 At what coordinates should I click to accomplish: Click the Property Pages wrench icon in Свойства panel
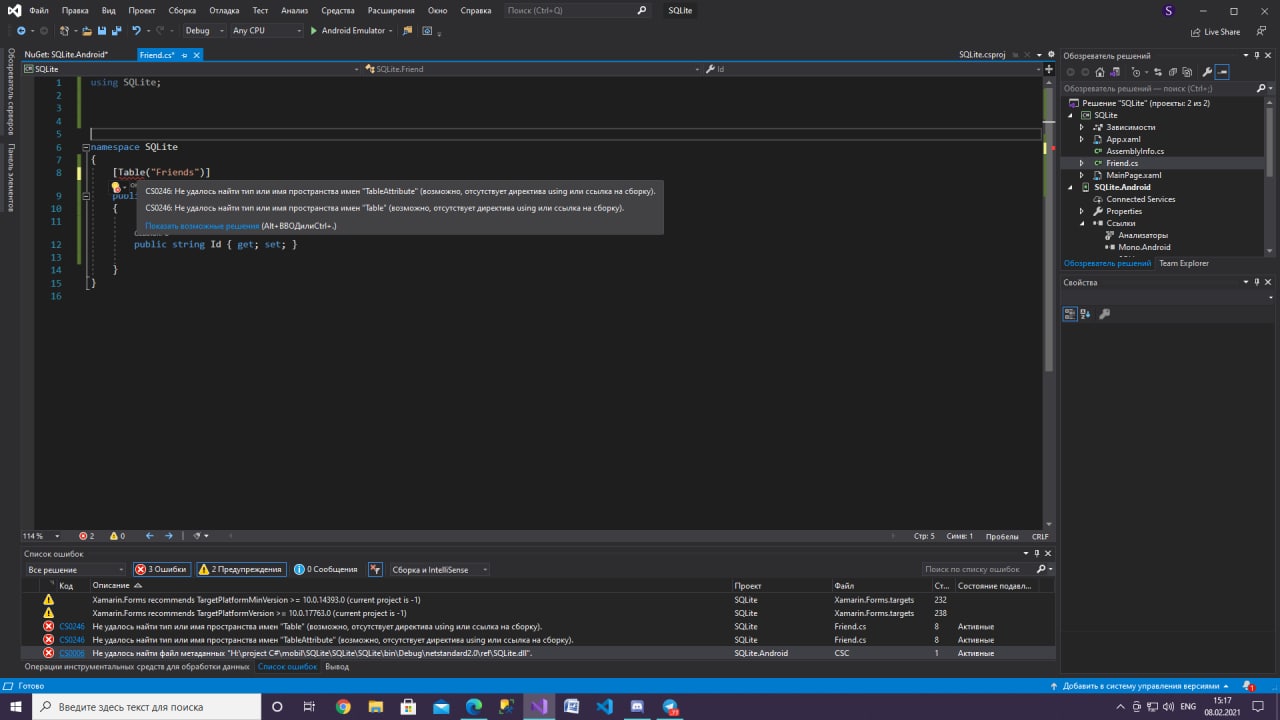[1105, 314]
